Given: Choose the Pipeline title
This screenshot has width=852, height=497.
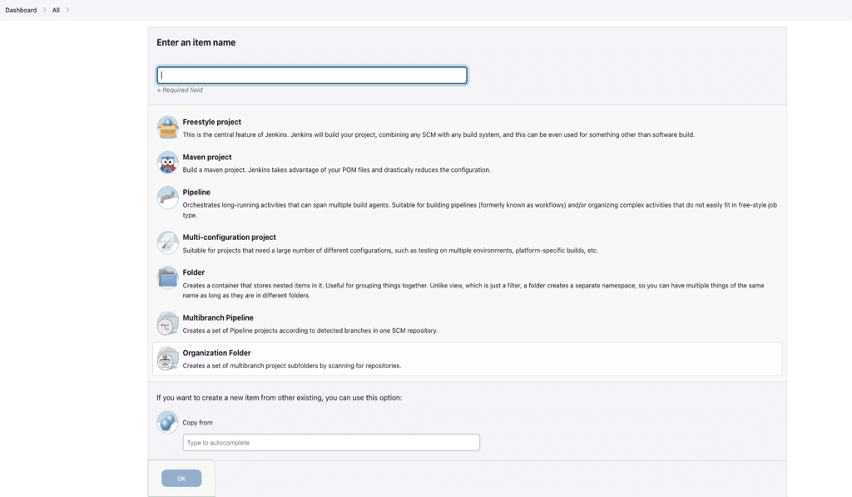Looking at the screenshot, I should coord(196,192).
